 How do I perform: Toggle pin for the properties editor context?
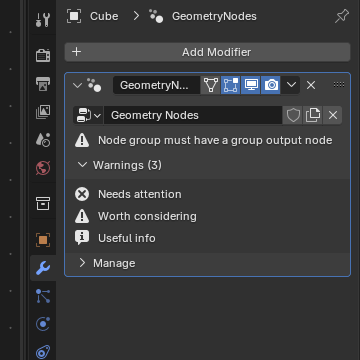click(x=342, y=16)
